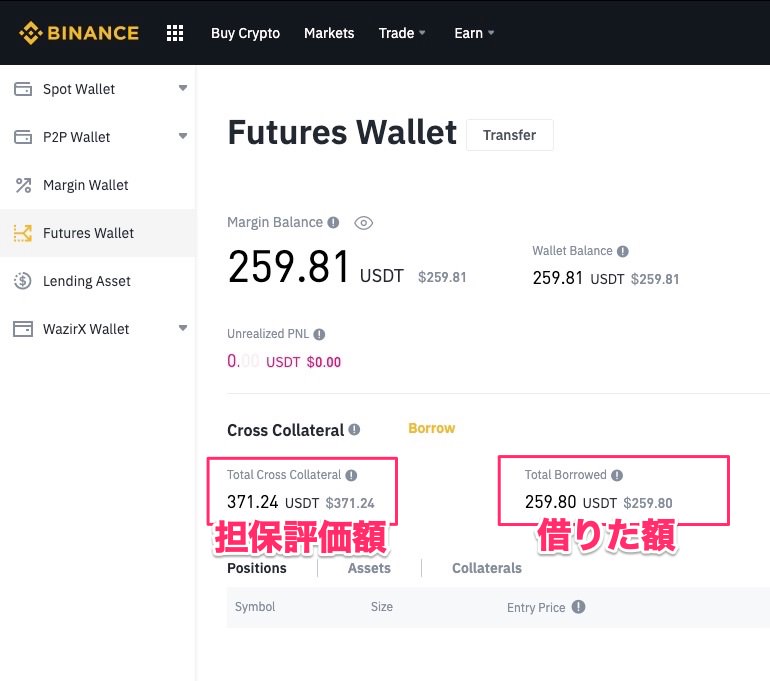Screen dimensions: 770x681
Task: Click info icon next to Unrealized PNL
Action: (319, 334)
